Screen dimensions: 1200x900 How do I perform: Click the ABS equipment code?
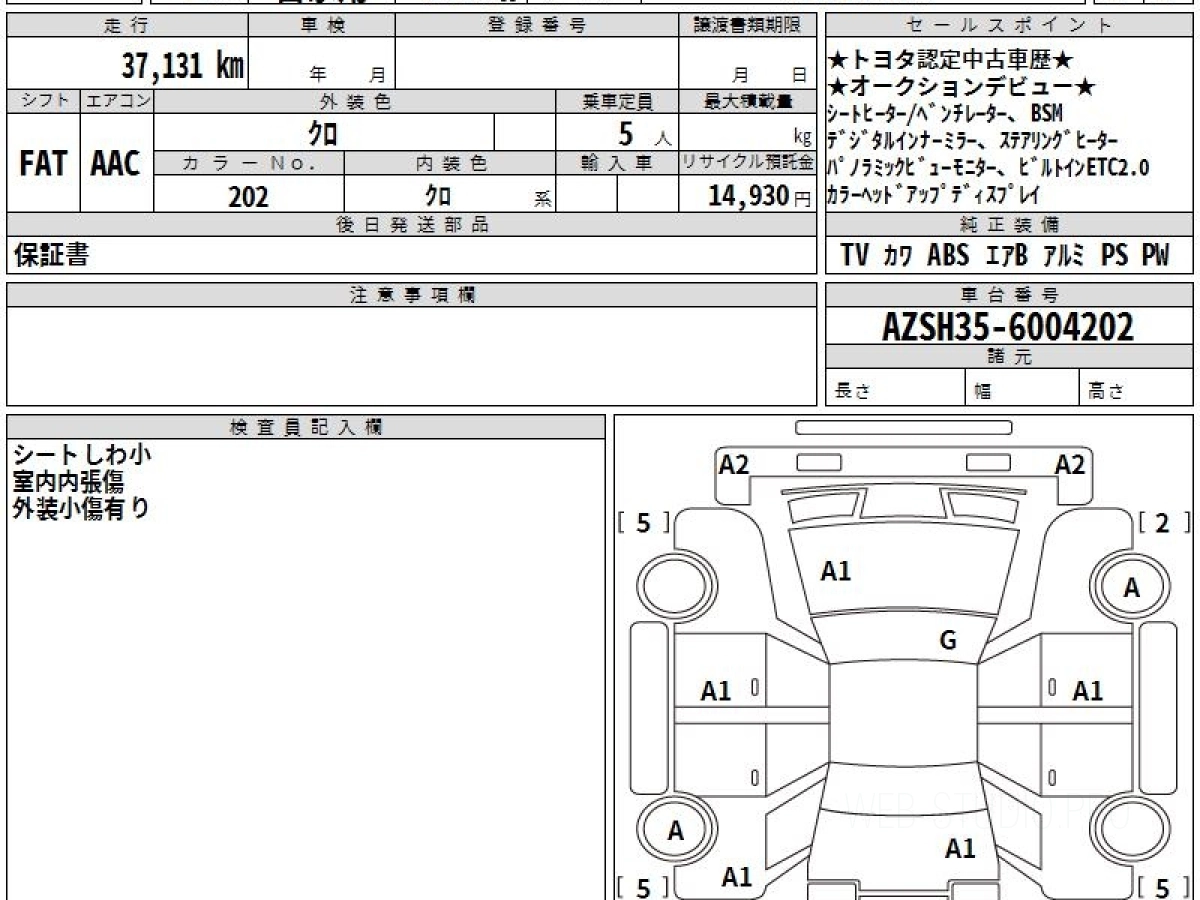(948, 256)
